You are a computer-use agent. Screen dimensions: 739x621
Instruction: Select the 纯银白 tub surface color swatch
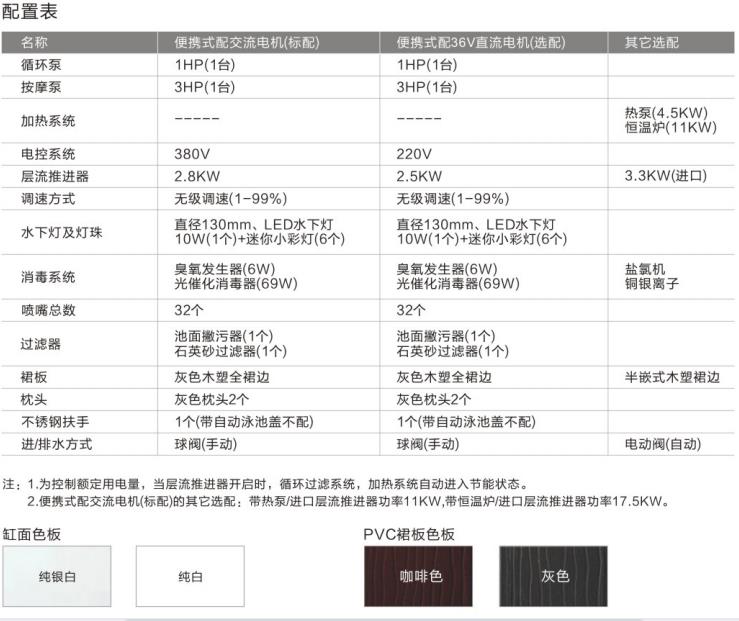(x=56, y=576)
